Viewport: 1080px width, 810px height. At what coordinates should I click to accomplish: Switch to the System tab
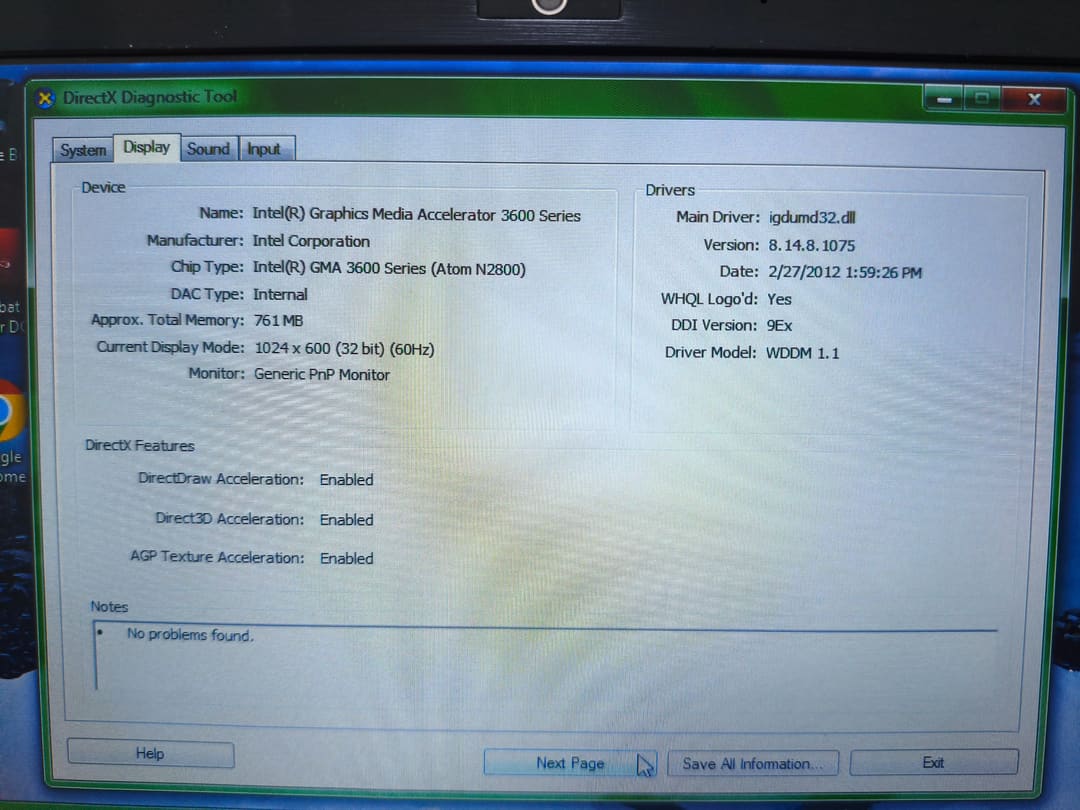[83, 149]
